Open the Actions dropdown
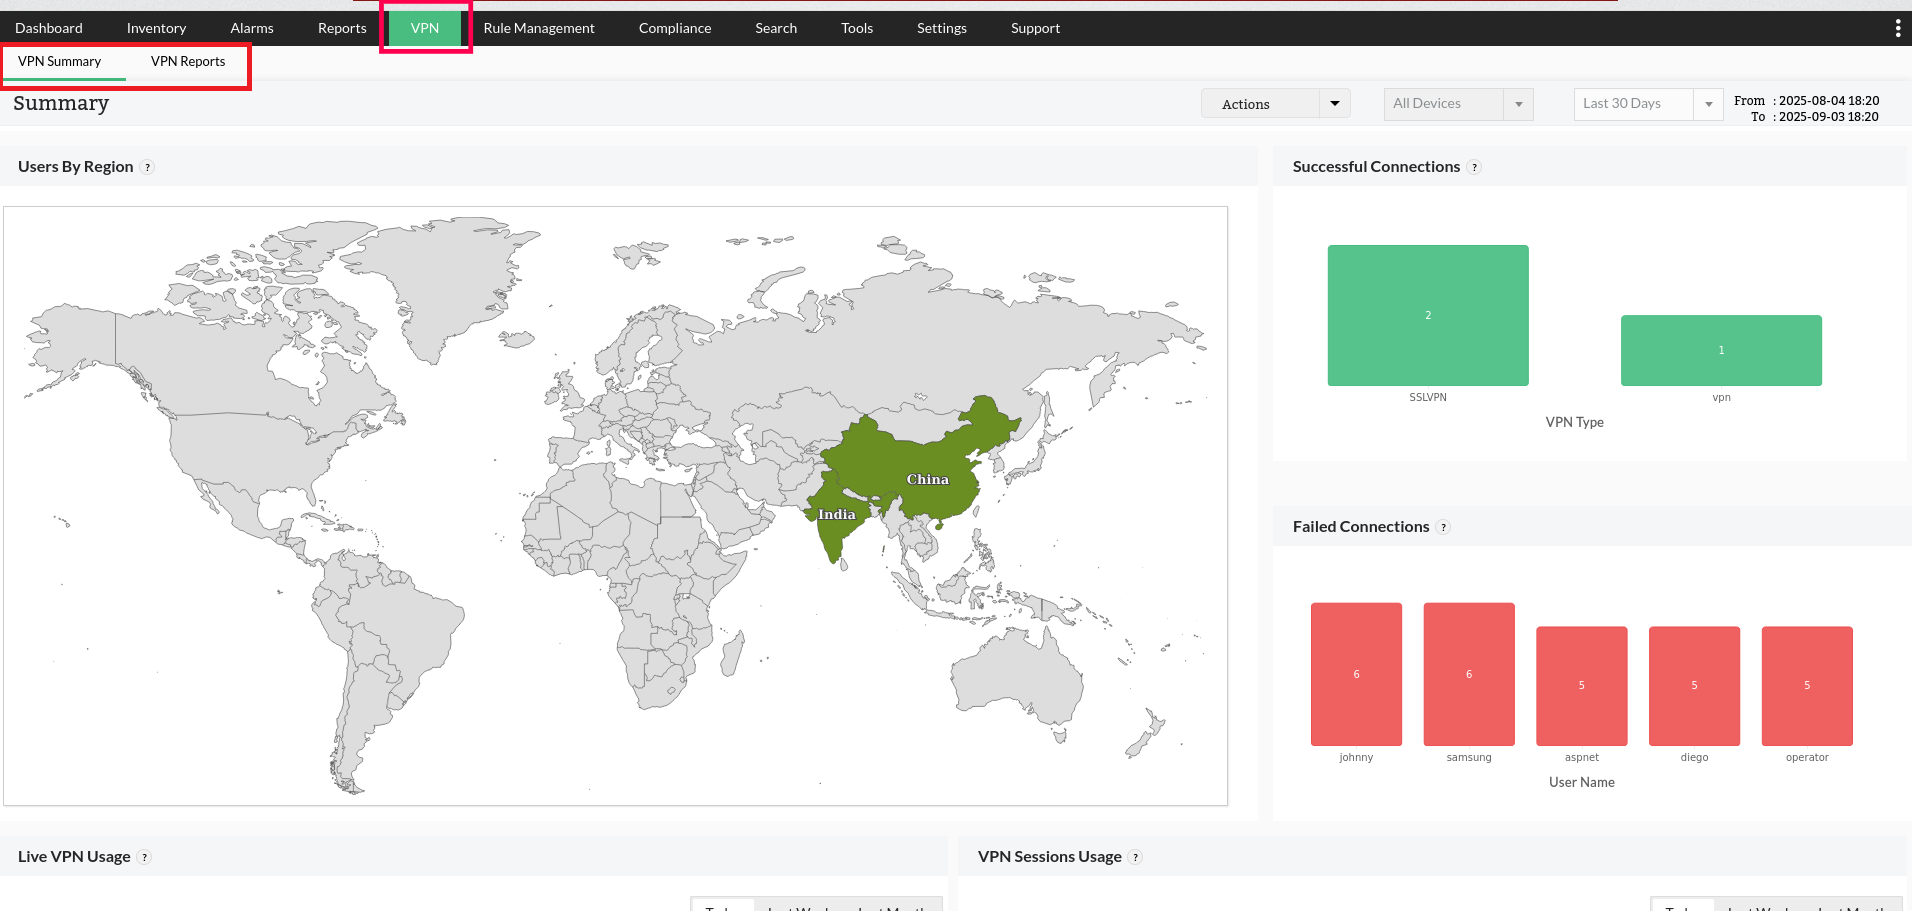This screenshot has height=911, width=1912. tap(1275, 104)
